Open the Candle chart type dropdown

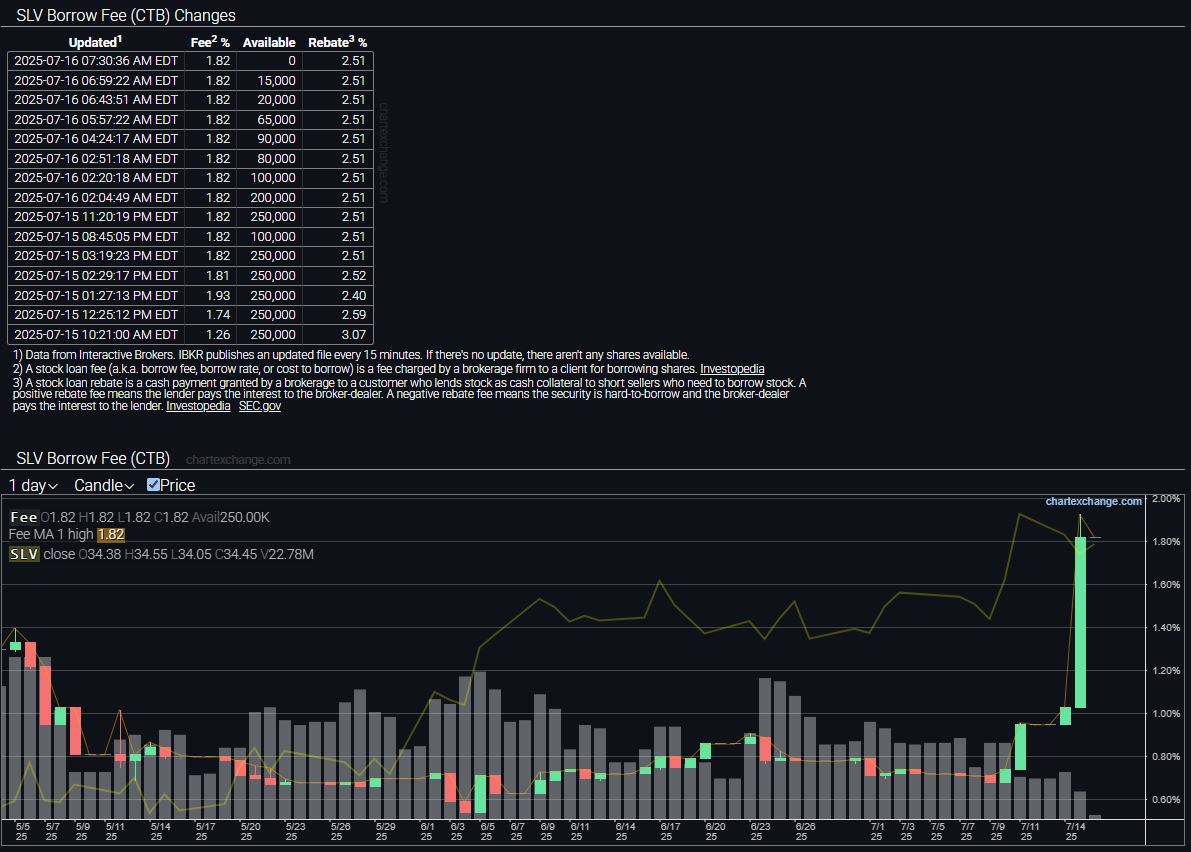[104, 485]
